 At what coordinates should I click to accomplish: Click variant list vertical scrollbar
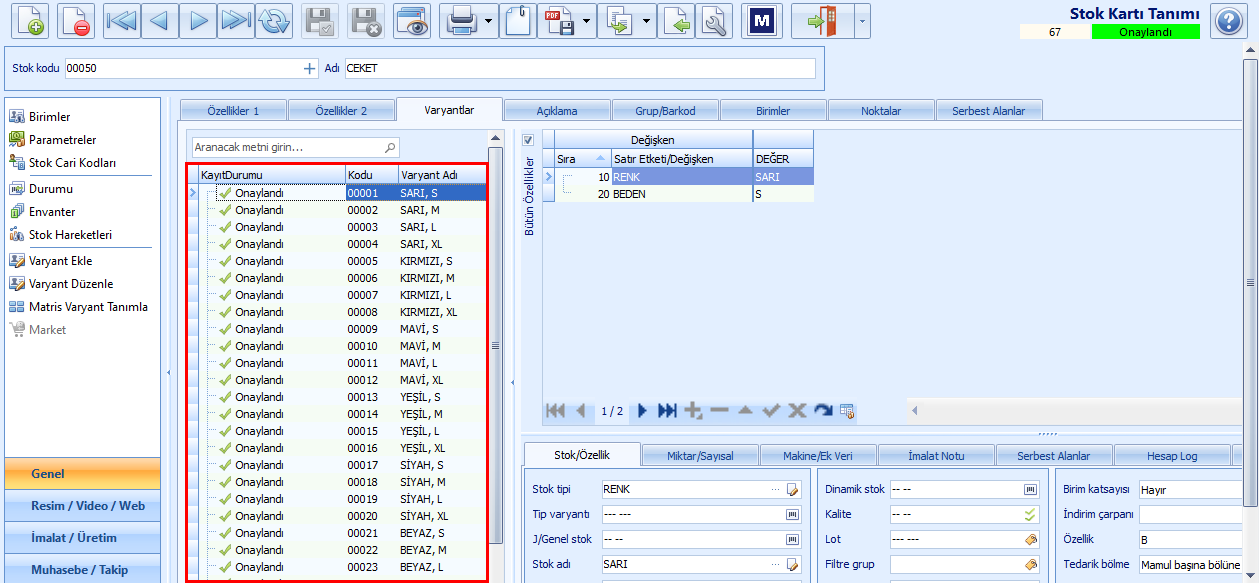(x=495, y=346)
